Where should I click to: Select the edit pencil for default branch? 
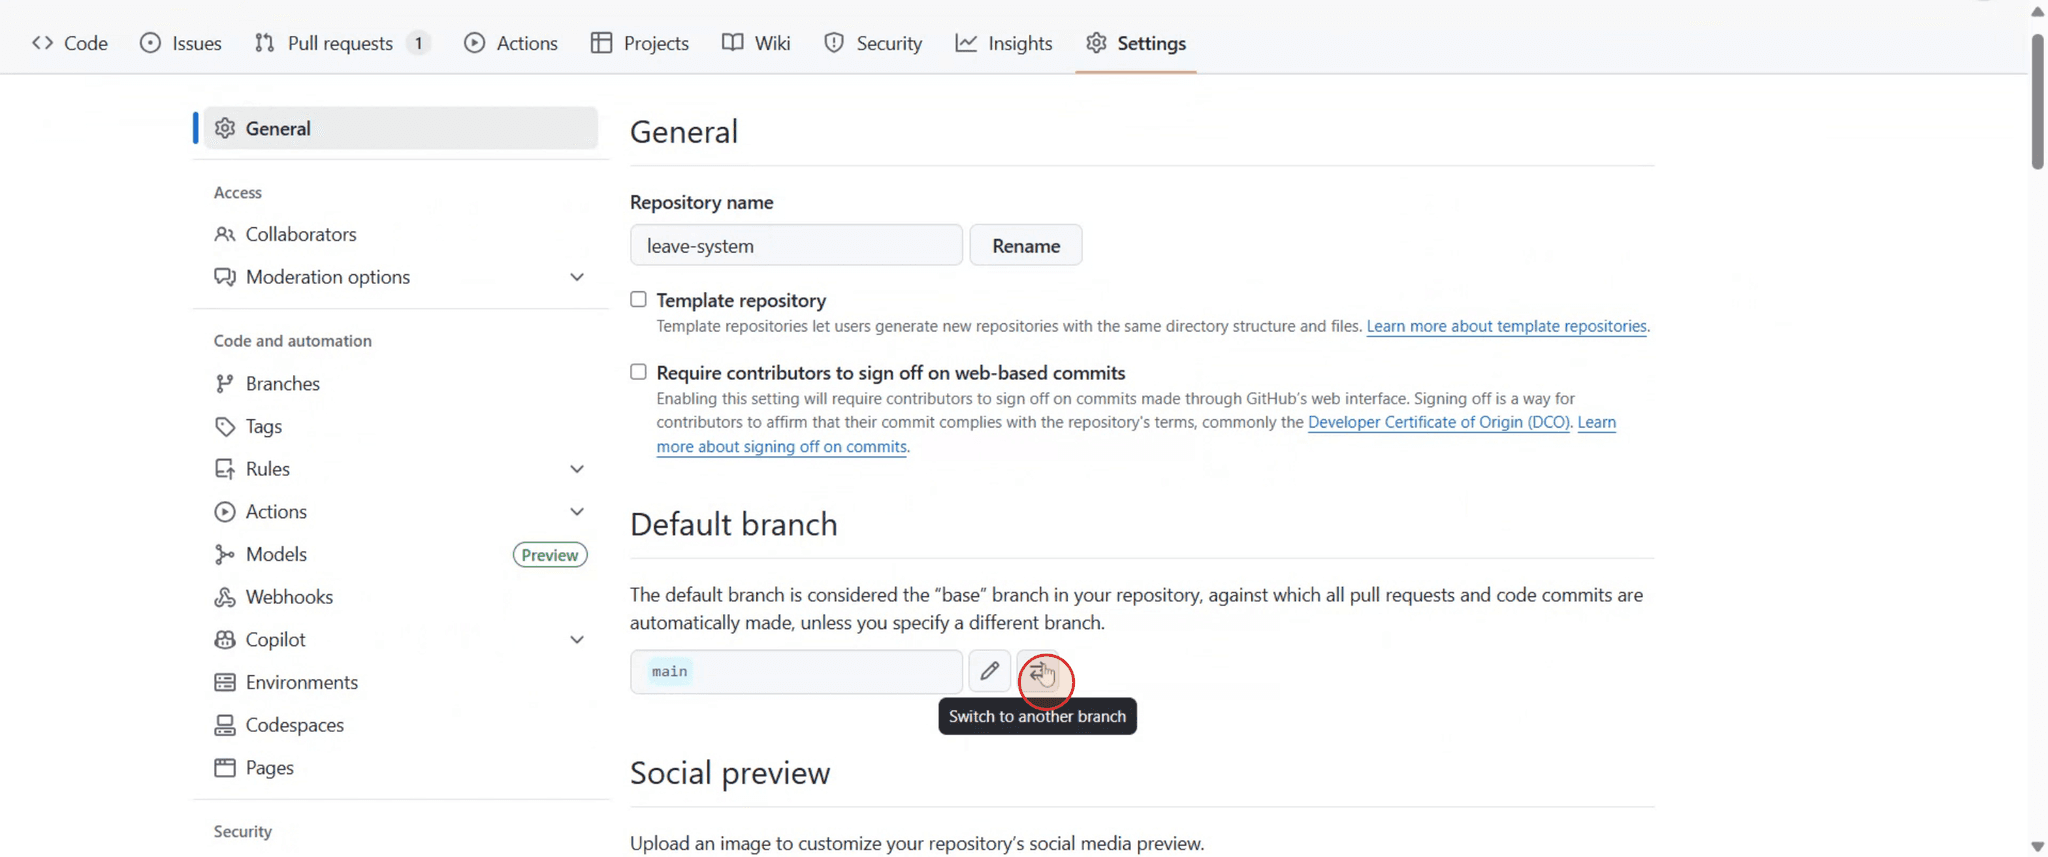(x=989, y=671)
